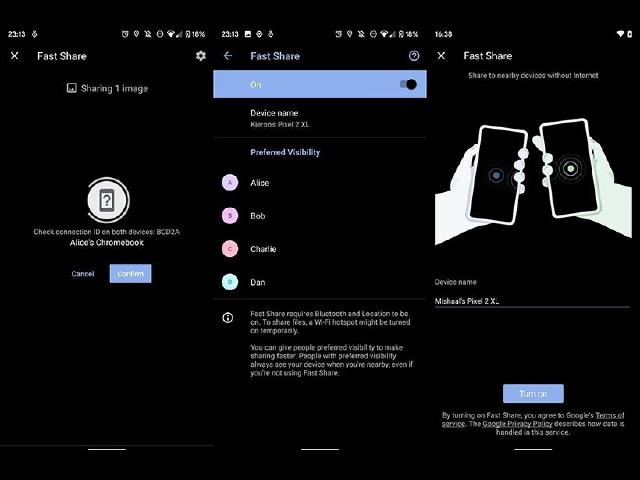Screen dimensions: 640x480
Task: Tap the back arrow in Fast Share settings
Action: [228, 56]
